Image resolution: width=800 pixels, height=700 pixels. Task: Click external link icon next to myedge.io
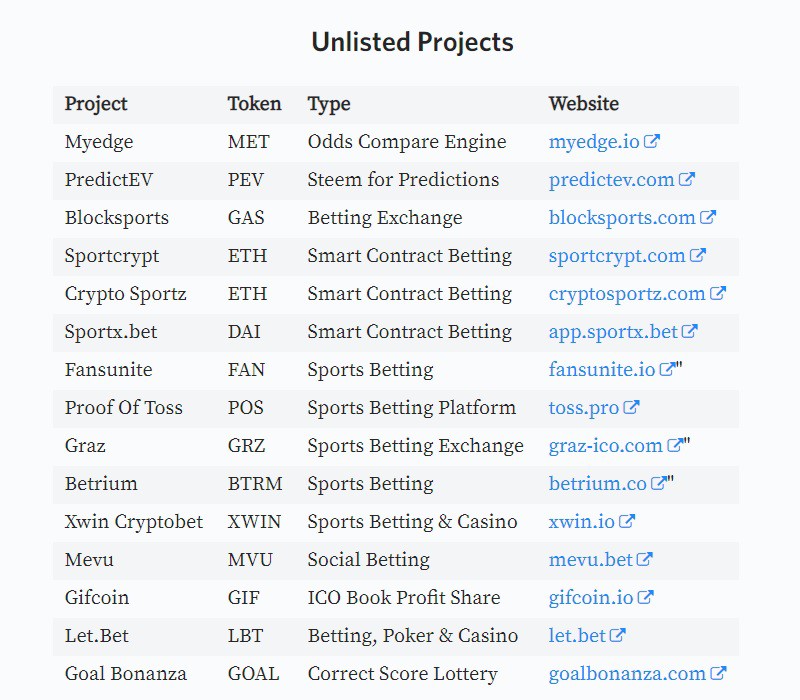click(x=652, y=141)
